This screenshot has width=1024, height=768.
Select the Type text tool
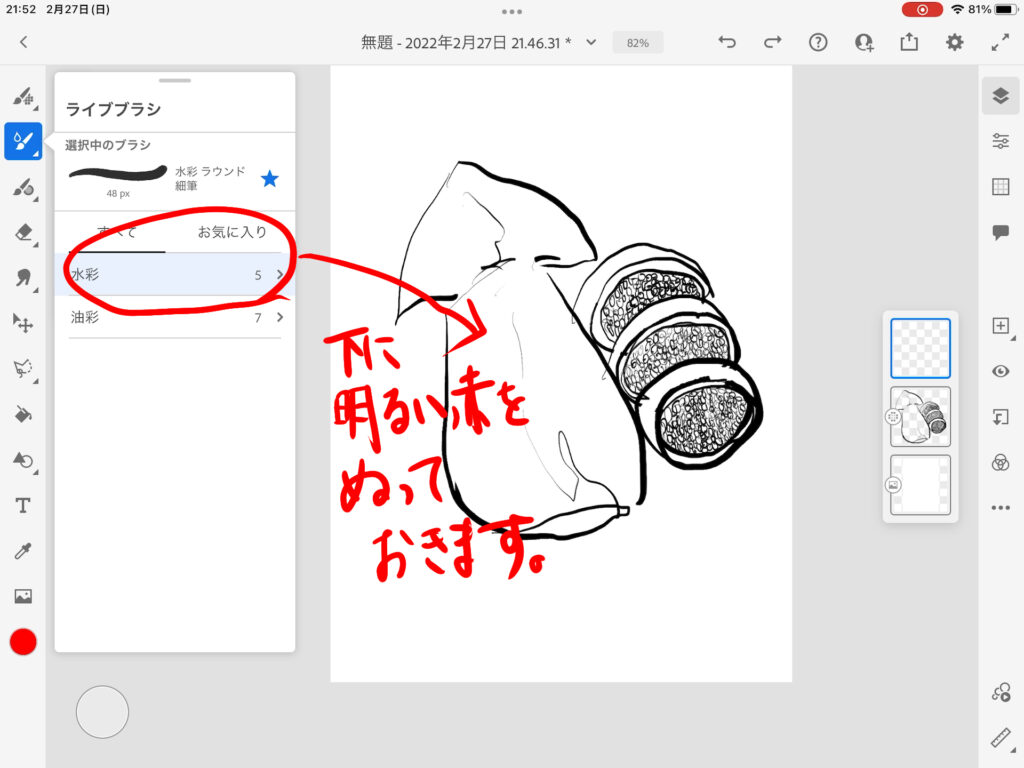22,505
